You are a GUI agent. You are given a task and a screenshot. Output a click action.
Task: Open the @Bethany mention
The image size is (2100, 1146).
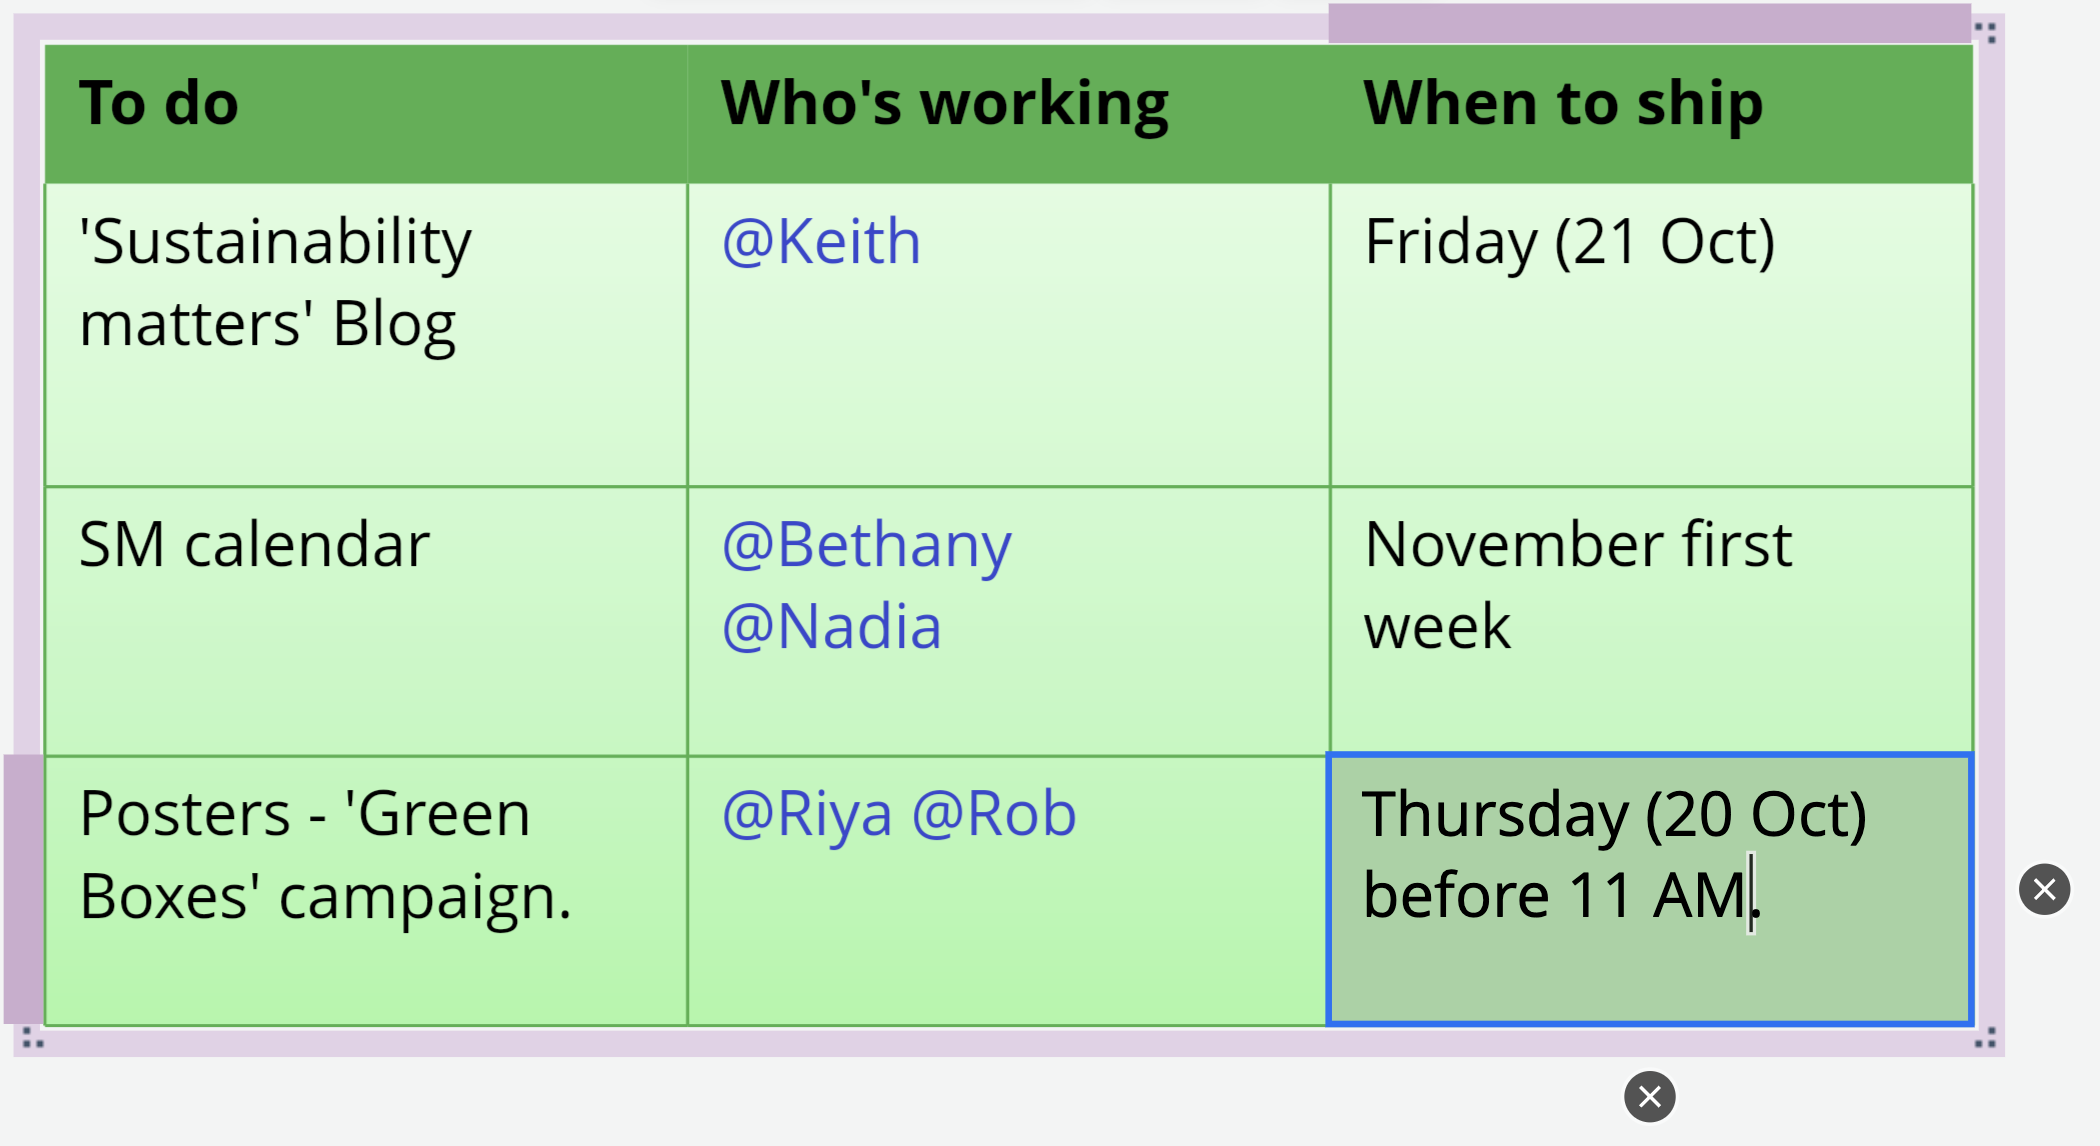point(866,545)
